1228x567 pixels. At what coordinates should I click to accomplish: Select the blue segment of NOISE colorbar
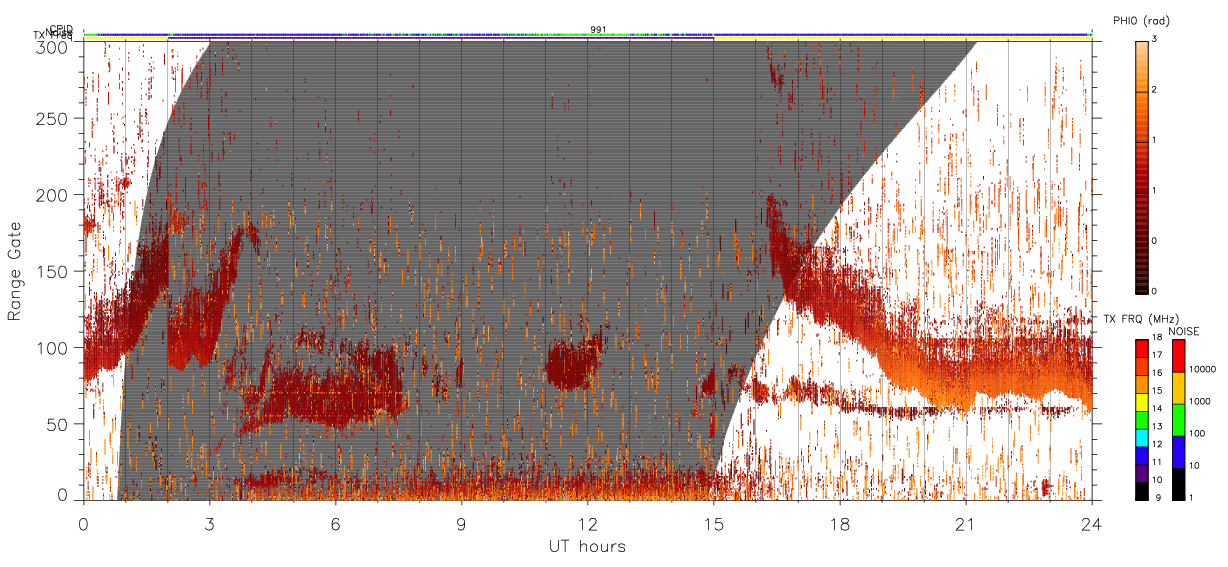(x=1178, y=452)
